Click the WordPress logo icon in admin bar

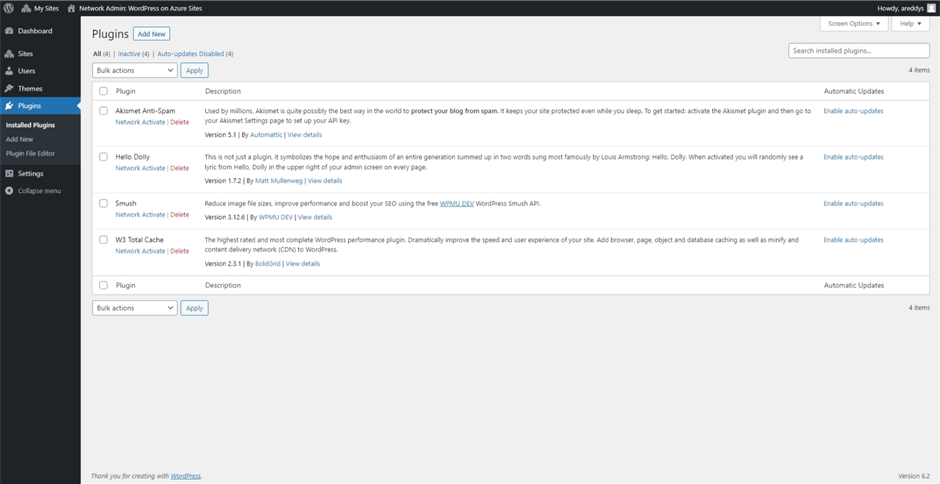pyautogui.click(x=9, y=7)
